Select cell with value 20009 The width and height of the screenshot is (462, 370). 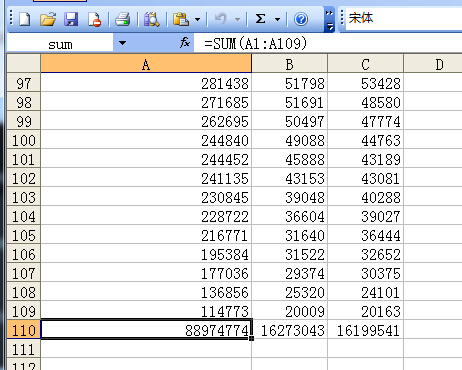pos(289,311)
